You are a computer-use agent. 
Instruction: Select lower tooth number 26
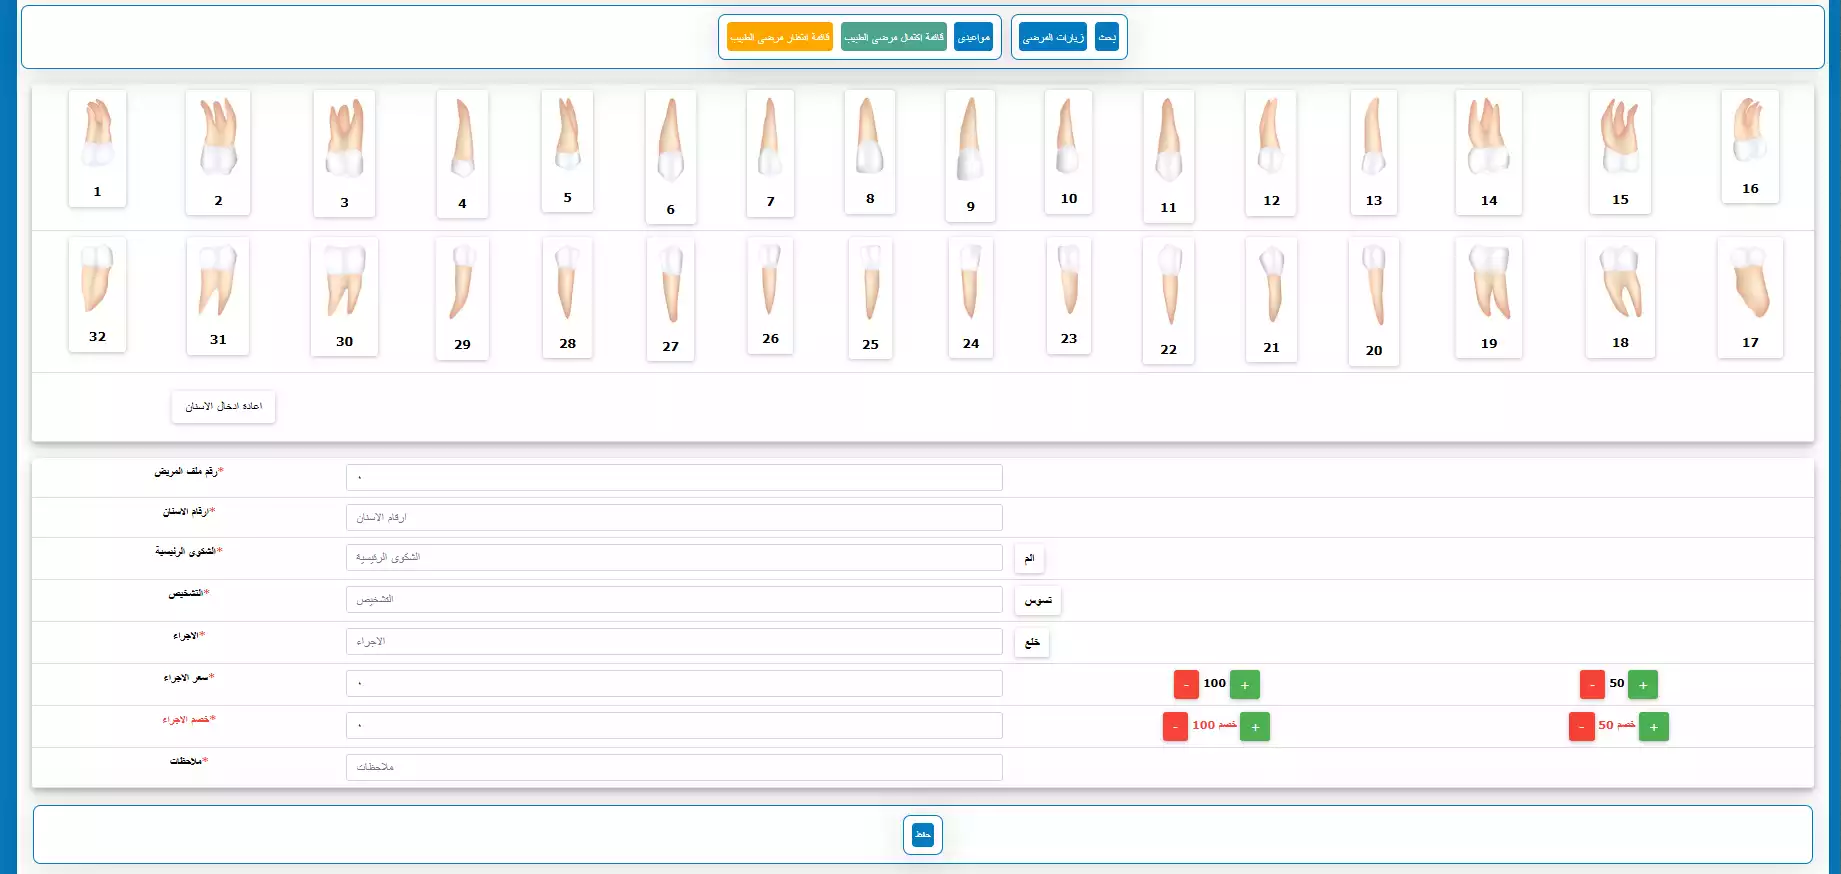[x=770, y=296]
